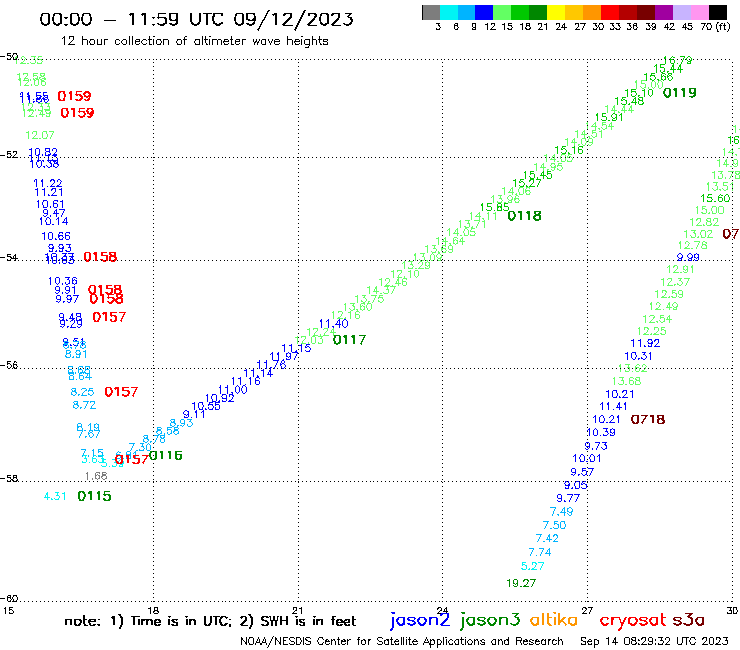
Task: Click the track time label '0117'
Action: [349, 340]
